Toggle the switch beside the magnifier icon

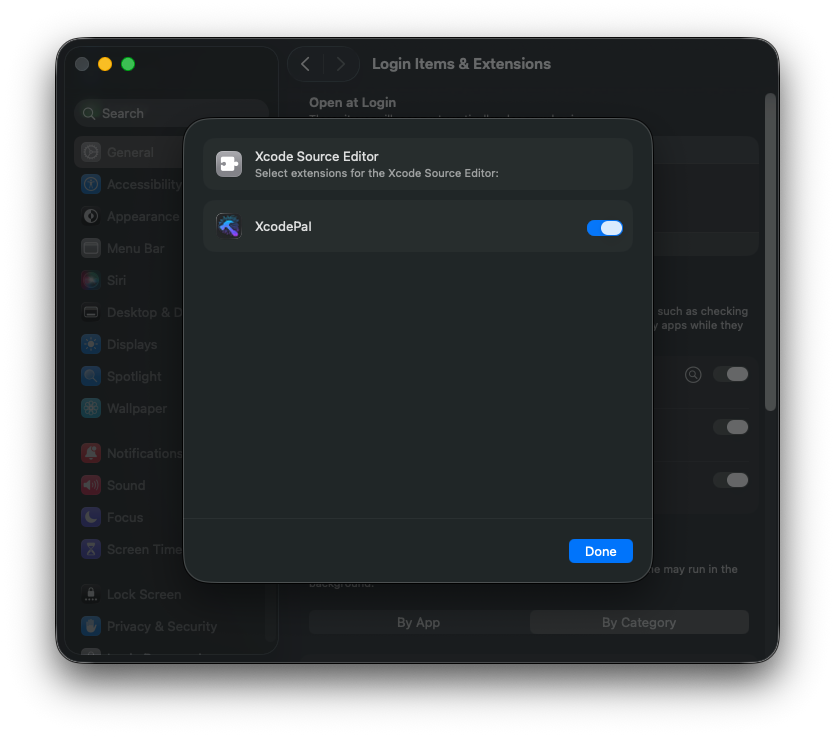(x=731, y=374)
